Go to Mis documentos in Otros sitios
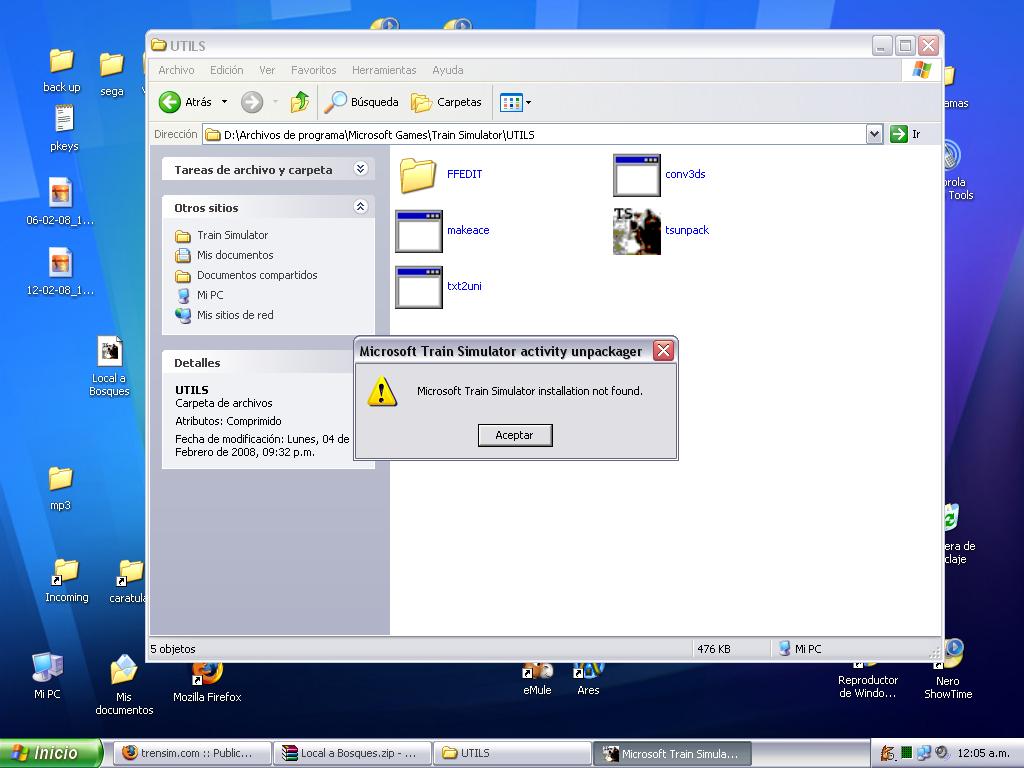The height and width of the screenshot is (768, 1024). click(x=235, y=255)
